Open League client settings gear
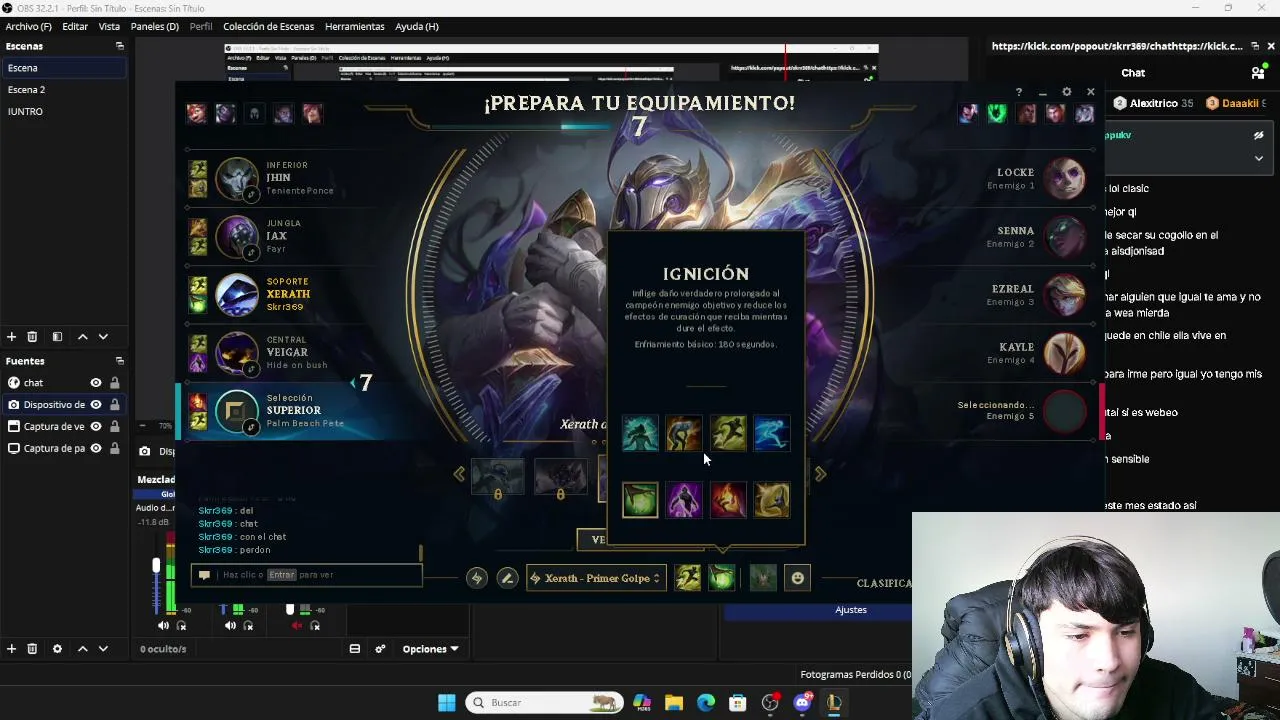This screenshot has height=720, width=1280. [x=1066, y=92]
